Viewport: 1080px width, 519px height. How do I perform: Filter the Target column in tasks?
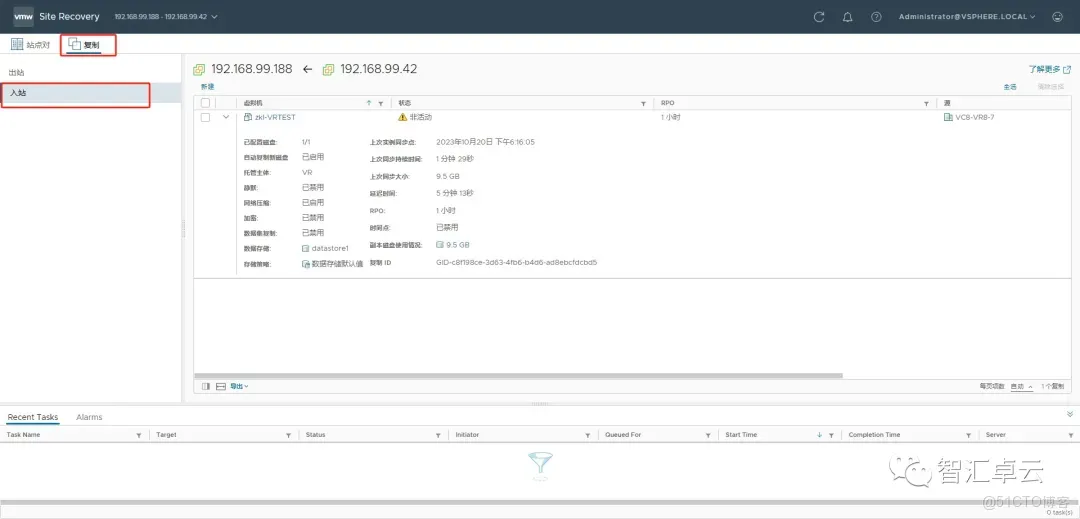(289, 435)
